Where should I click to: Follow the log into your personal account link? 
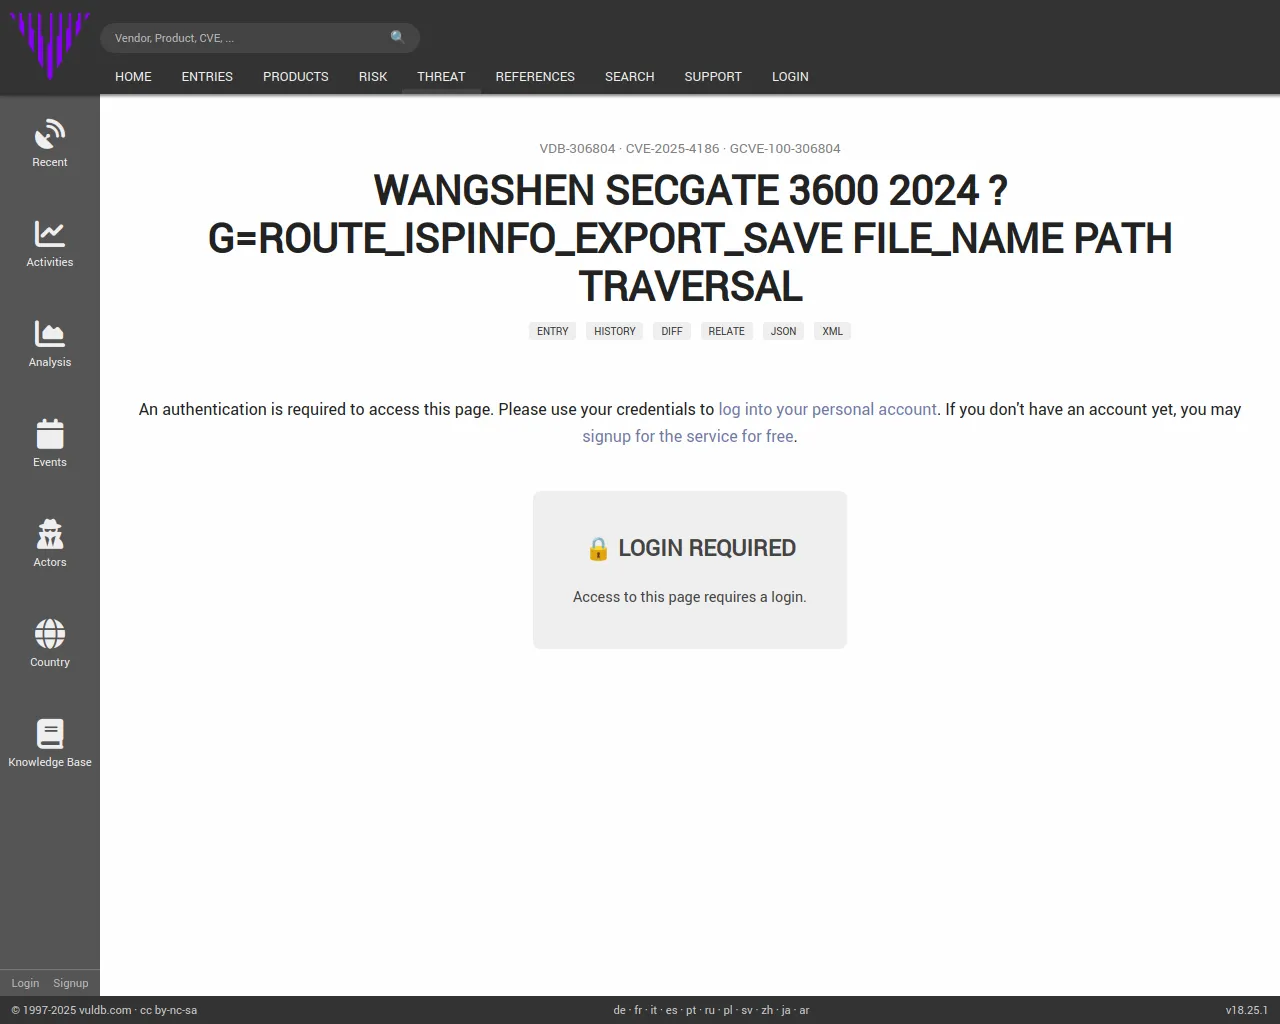tap(828, 409)
